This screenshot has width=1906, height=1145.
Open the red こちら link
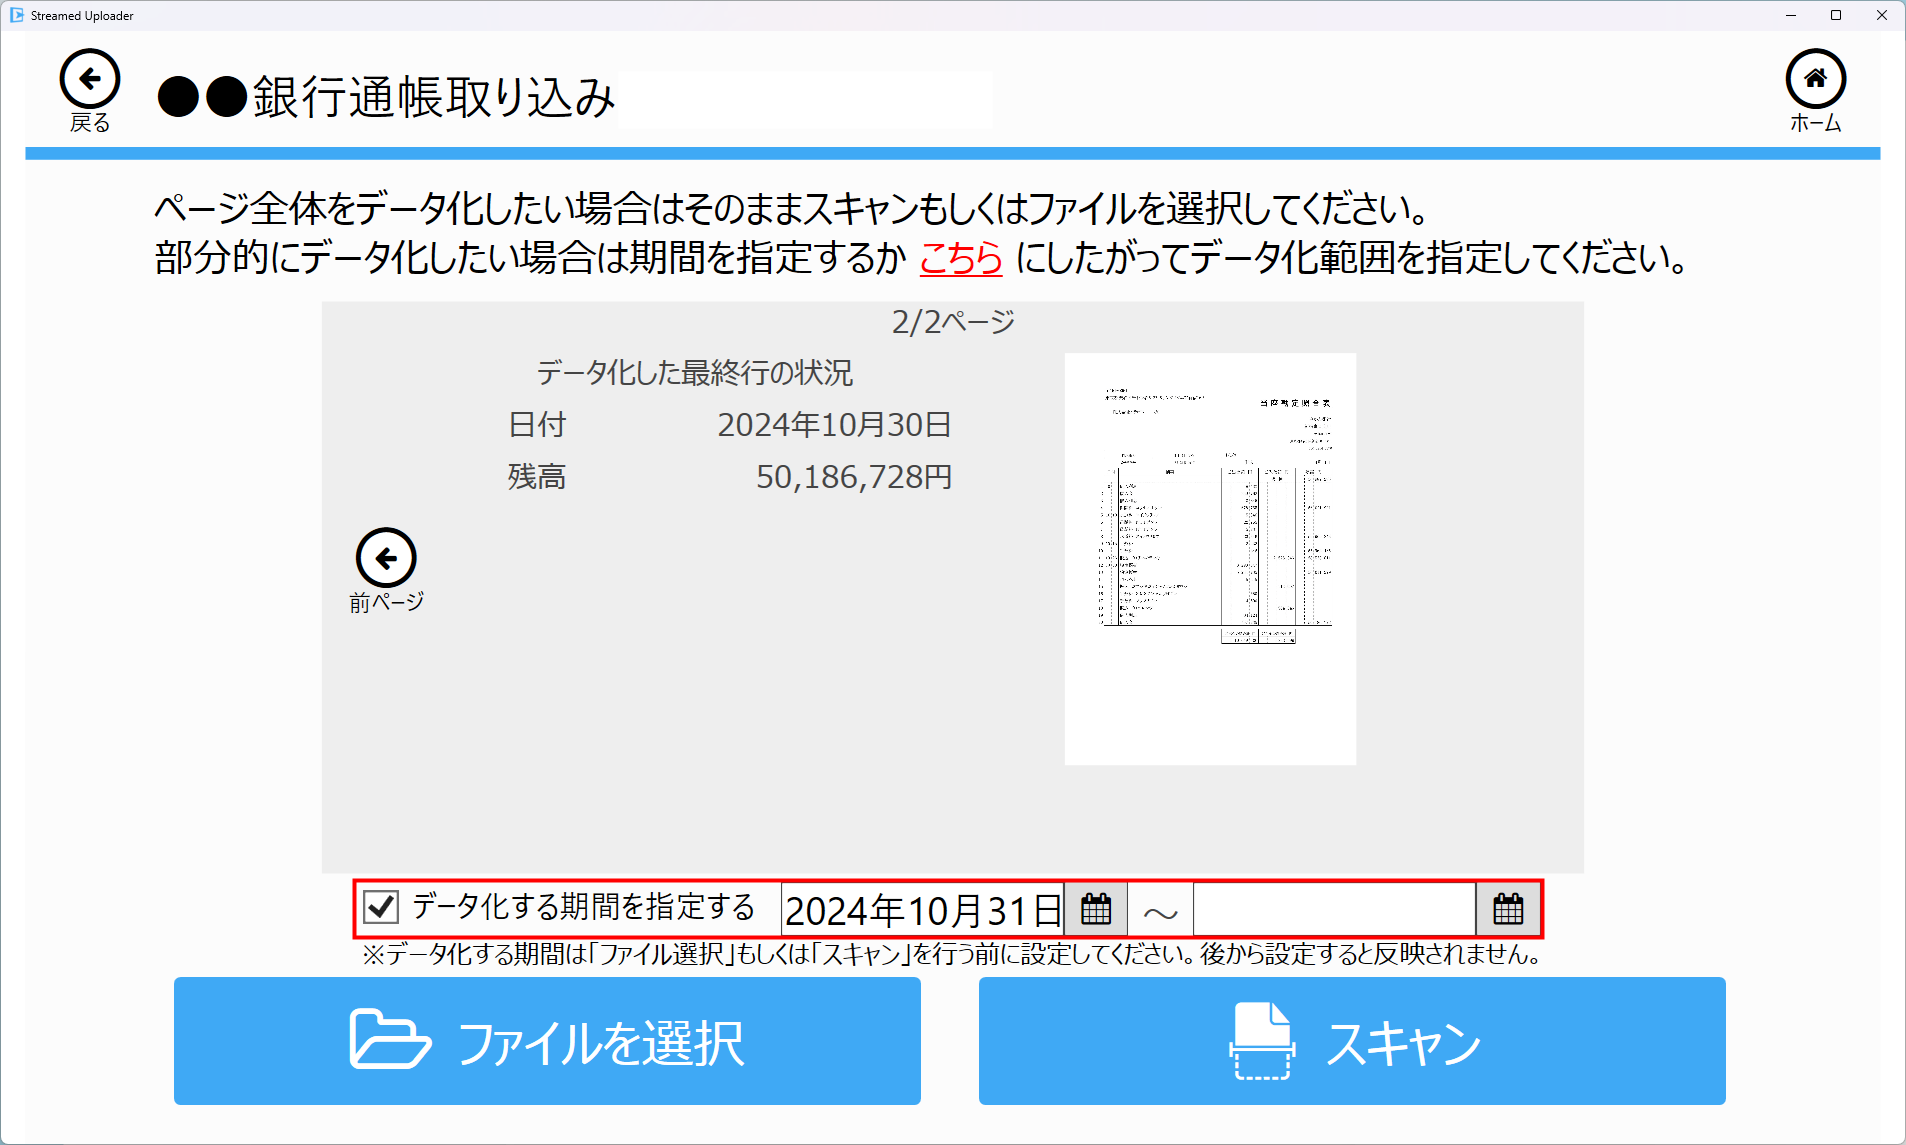(x=960, y=258)
